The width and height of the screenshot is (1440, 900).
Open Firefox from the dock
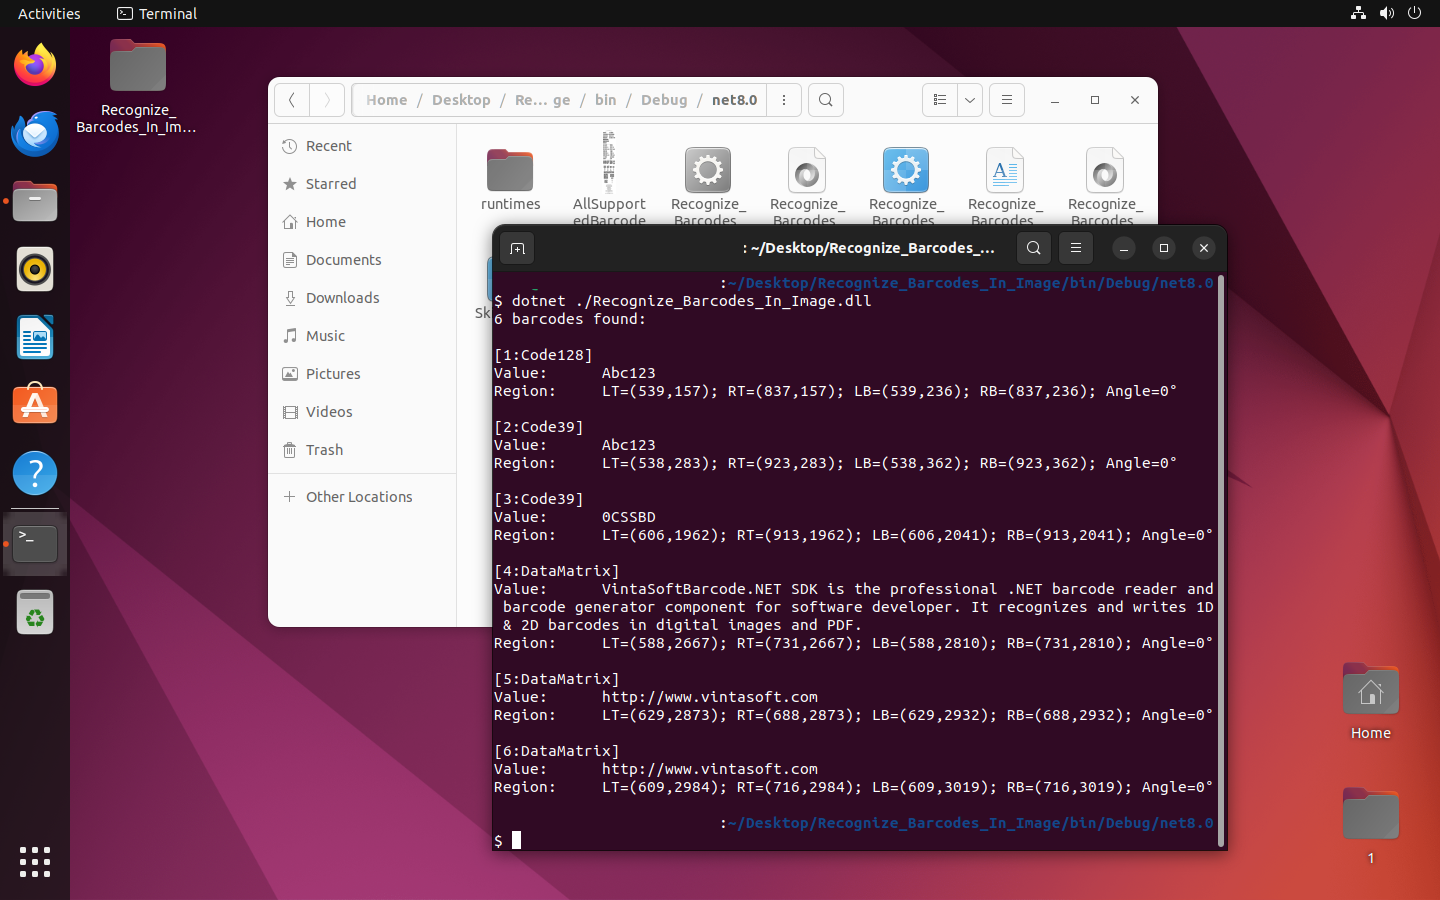click(x=35, y=66)
